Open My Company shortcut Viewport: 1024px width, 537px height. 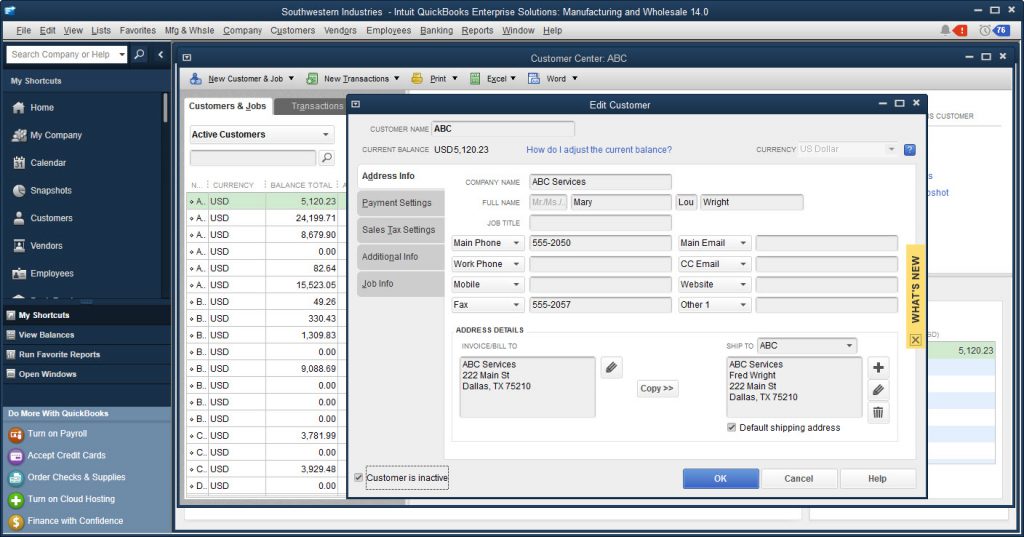click(x=46, y=135)
